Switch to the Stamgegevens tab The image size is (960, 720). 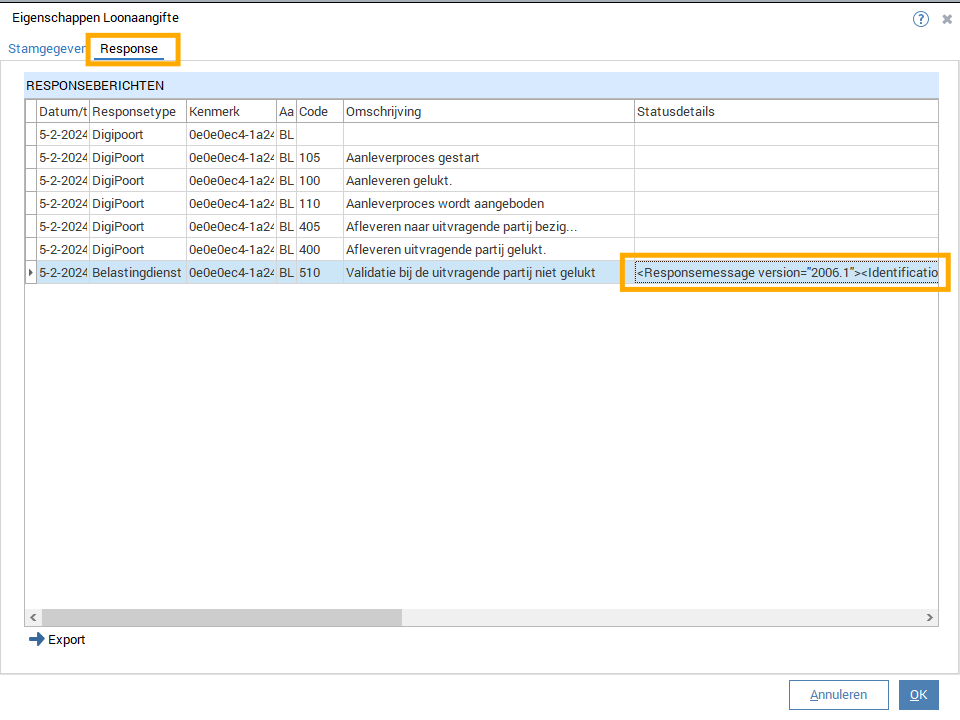46,49
